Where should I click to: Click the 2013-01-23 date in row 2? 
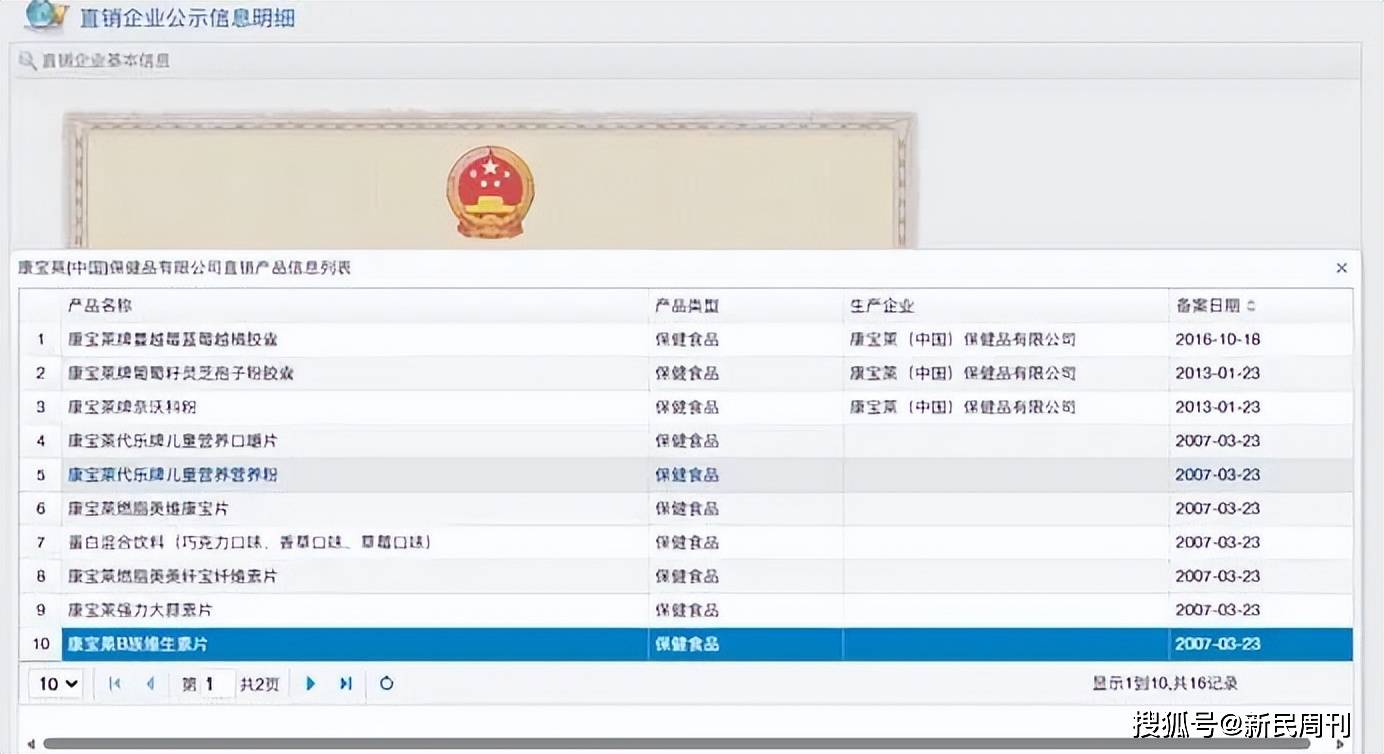(1218, 374)
